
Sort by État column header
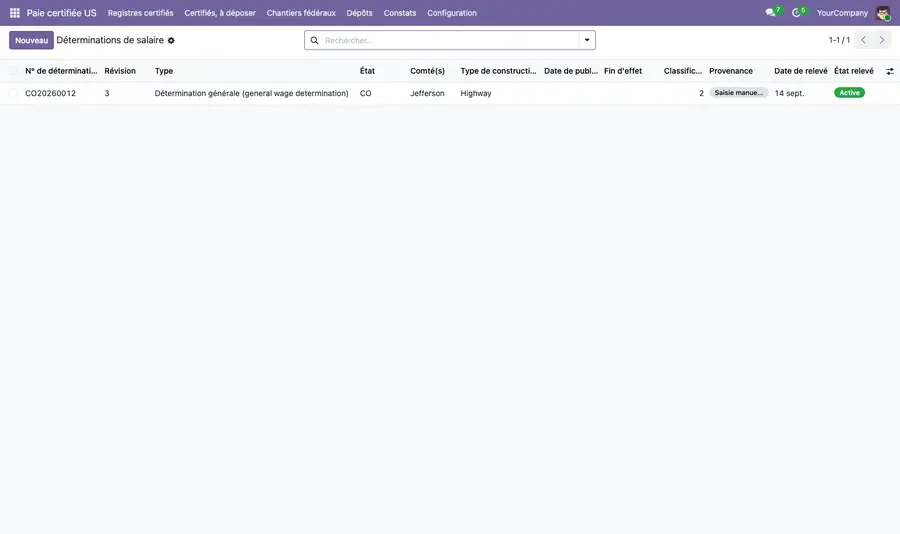367,71
